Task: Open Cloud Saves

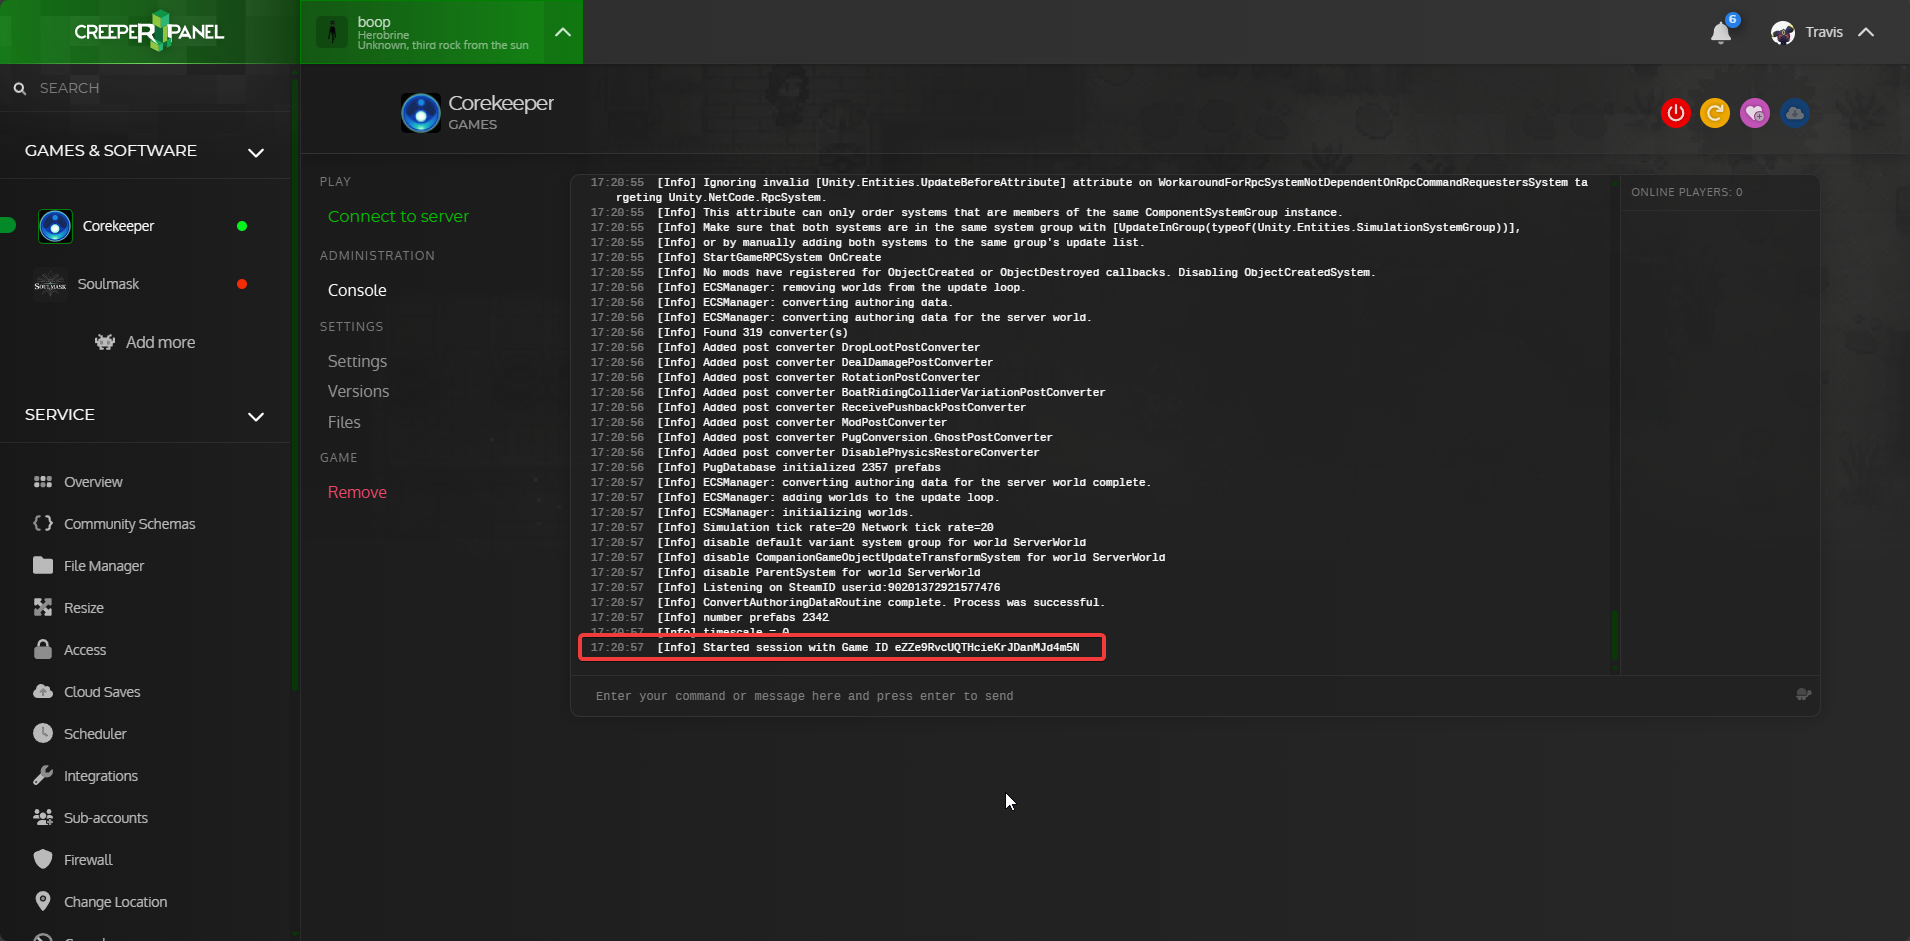Action: pyautogui.click(x=101, y=692)
